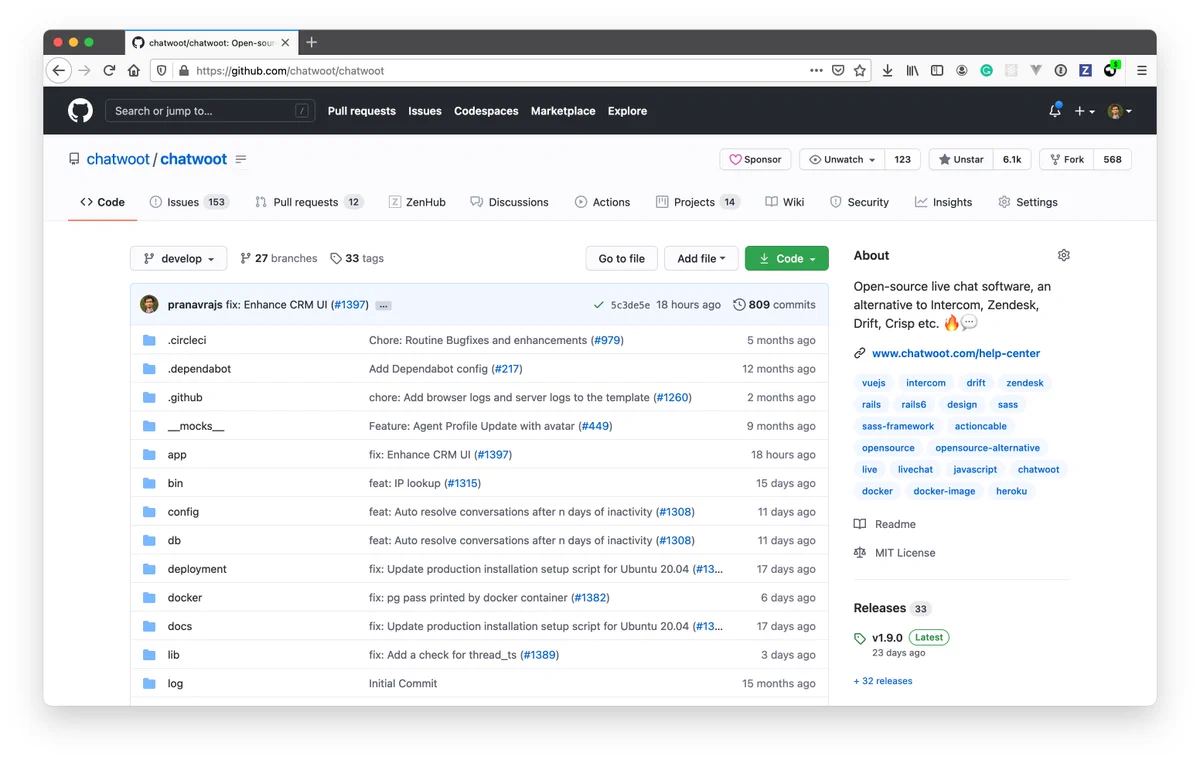Sponsor the chatwoot project
The width and height of the screenshot is (1200, 763).
(755, 159)
